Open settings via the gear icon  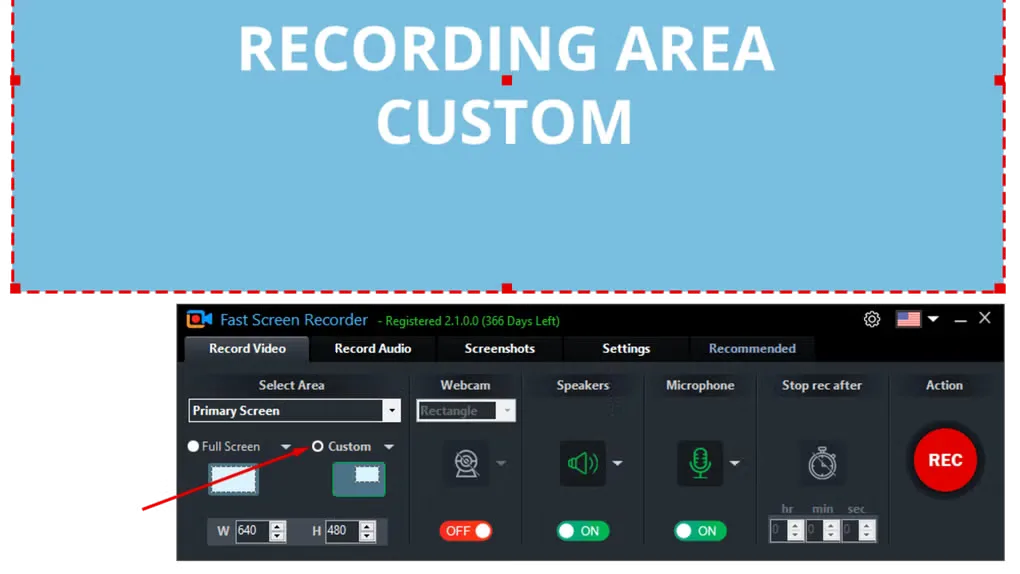872,319
